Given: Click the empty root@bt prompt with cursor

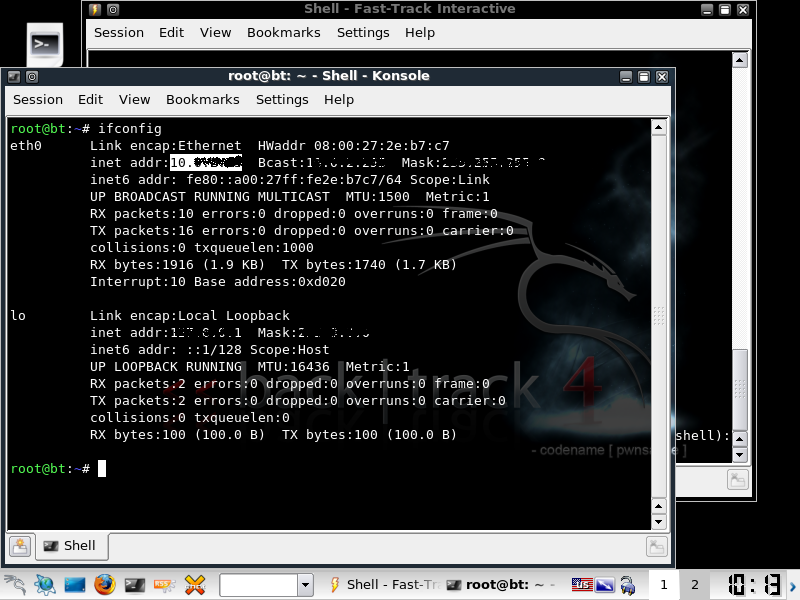Looking at the screenshot, I should pyautogui.click(x=58, y=468).
